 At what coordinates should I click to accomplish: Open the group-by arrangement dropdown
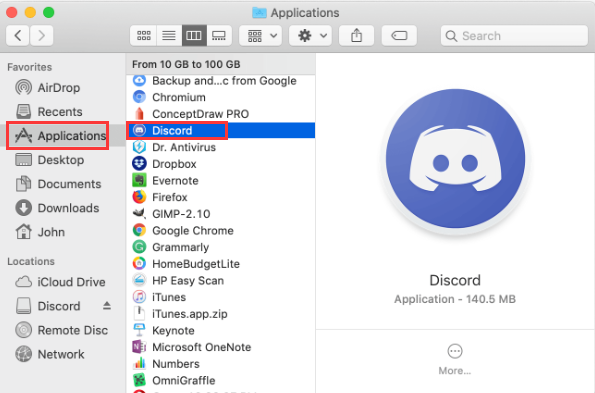coord(261,36)
